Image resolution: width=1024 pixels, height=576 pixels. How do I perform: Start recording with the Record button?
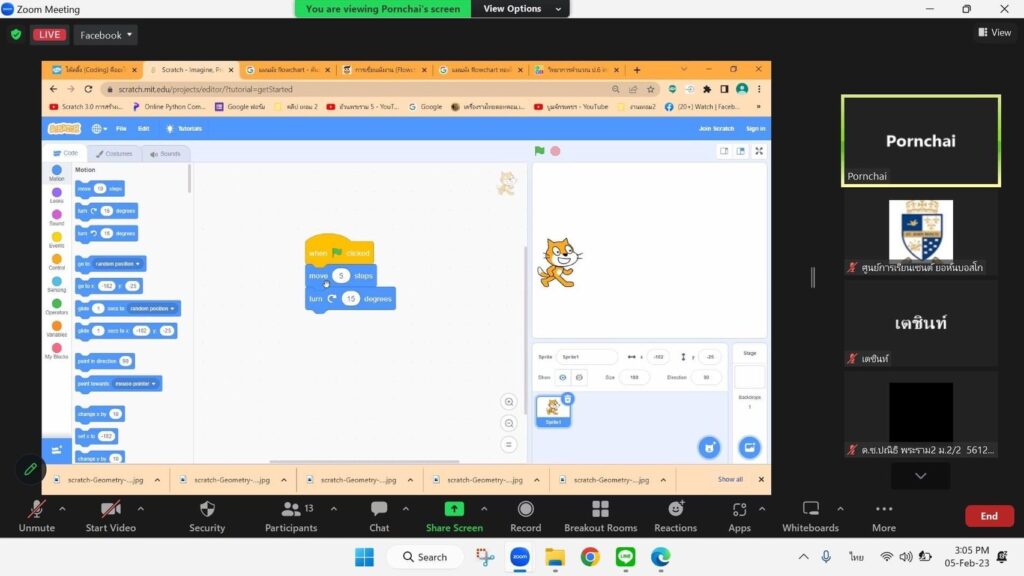[525, 516]
